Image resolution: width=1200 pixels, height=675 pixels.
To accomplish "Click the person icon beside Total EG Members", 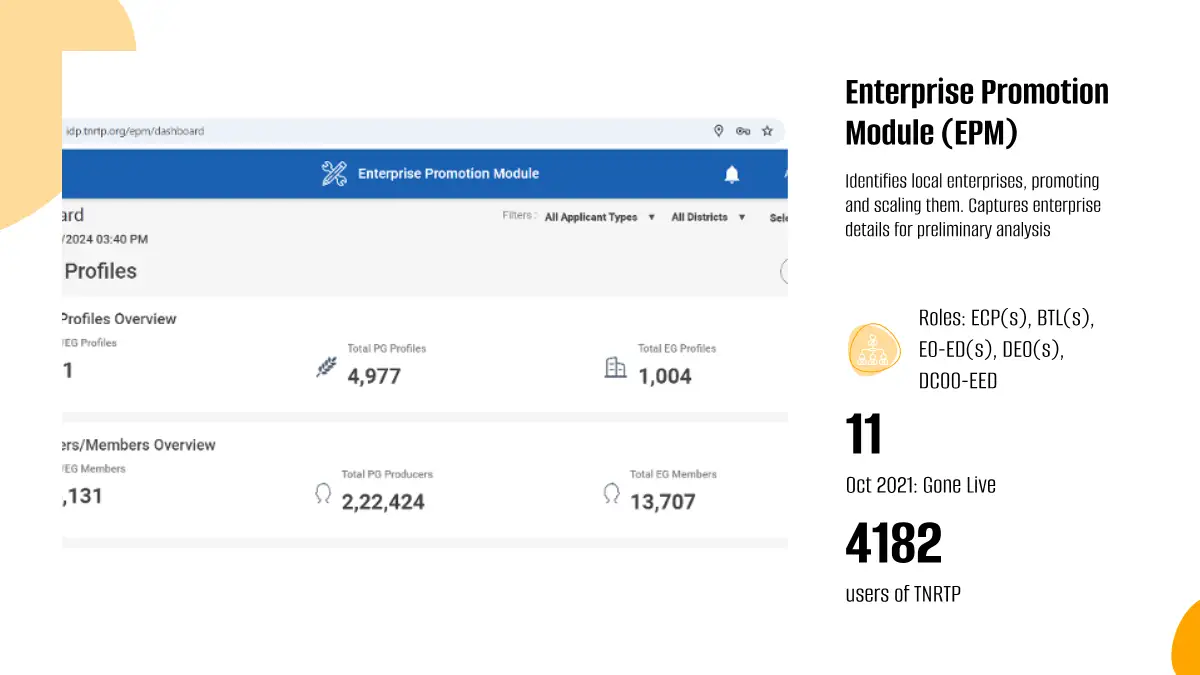I will coord(611,493).
